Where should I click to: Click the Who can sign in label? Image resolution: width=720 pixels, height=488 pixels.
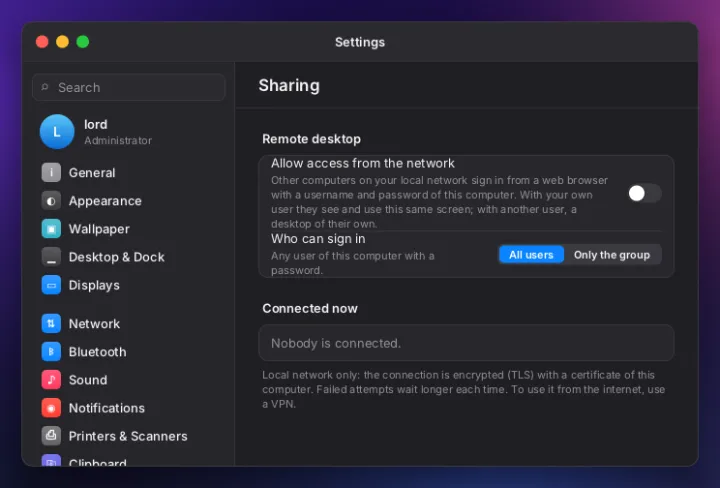(x=318, y=239)
